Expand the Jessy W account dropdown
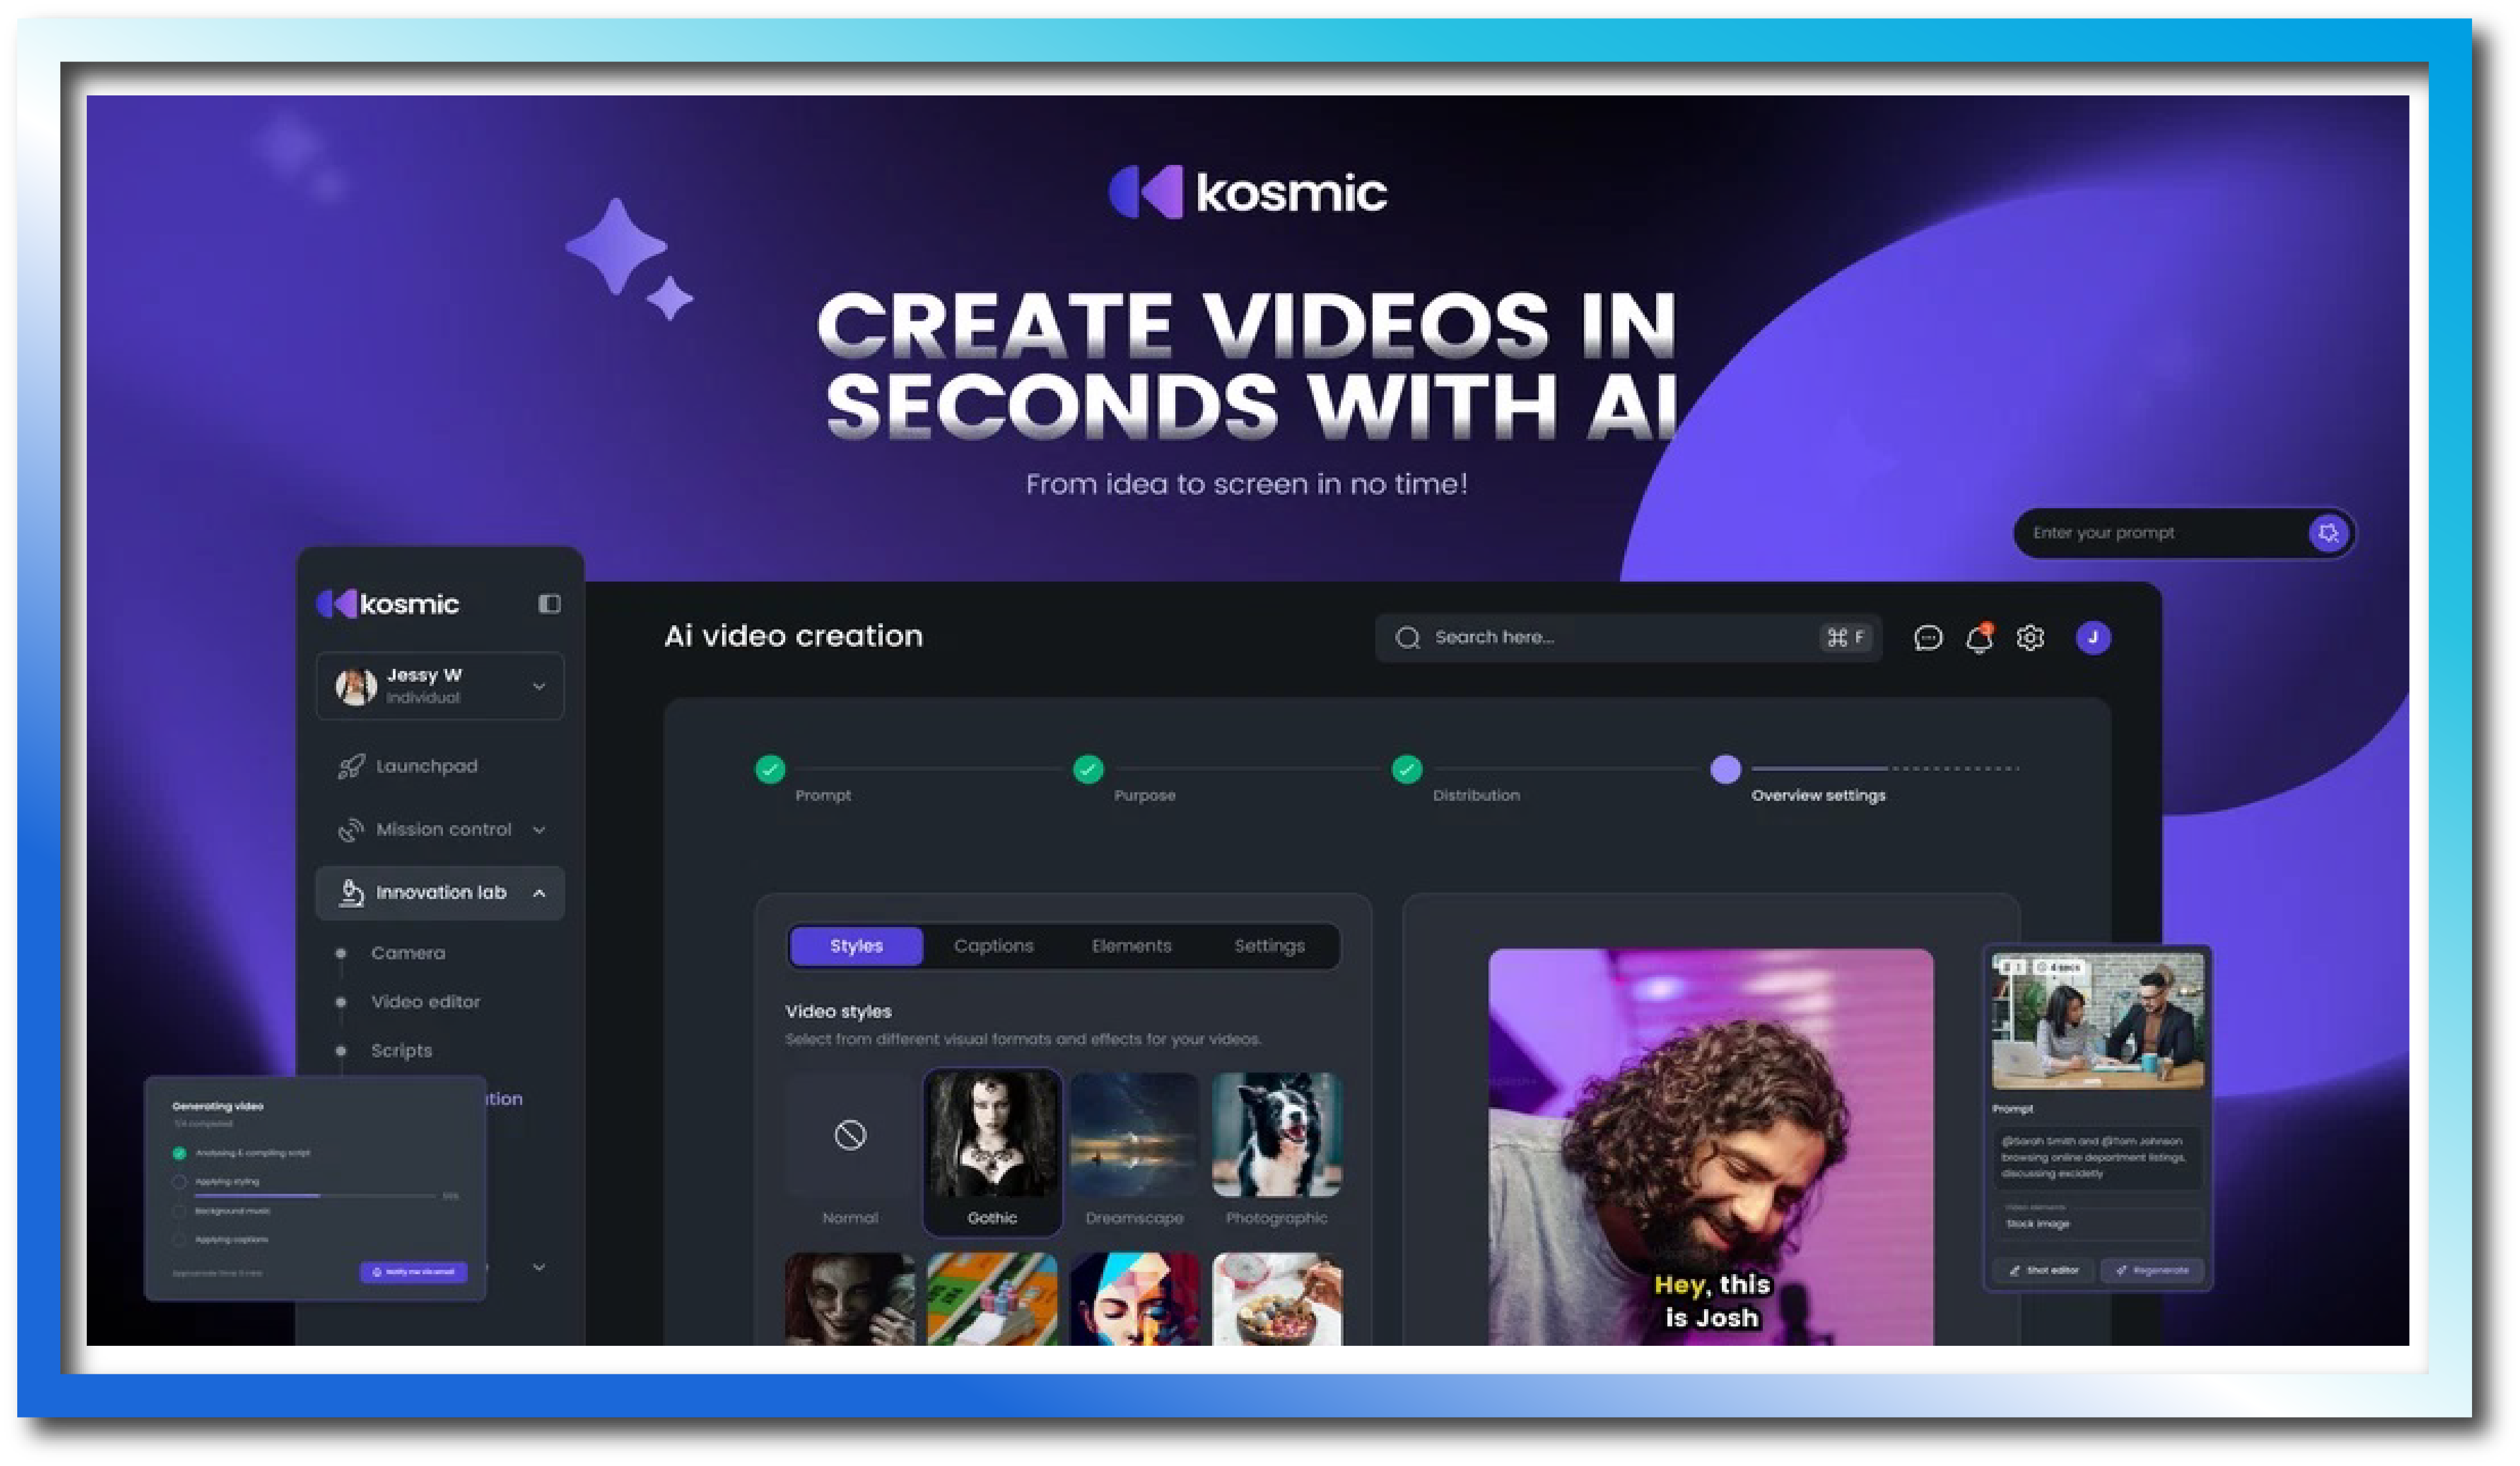 539,686
